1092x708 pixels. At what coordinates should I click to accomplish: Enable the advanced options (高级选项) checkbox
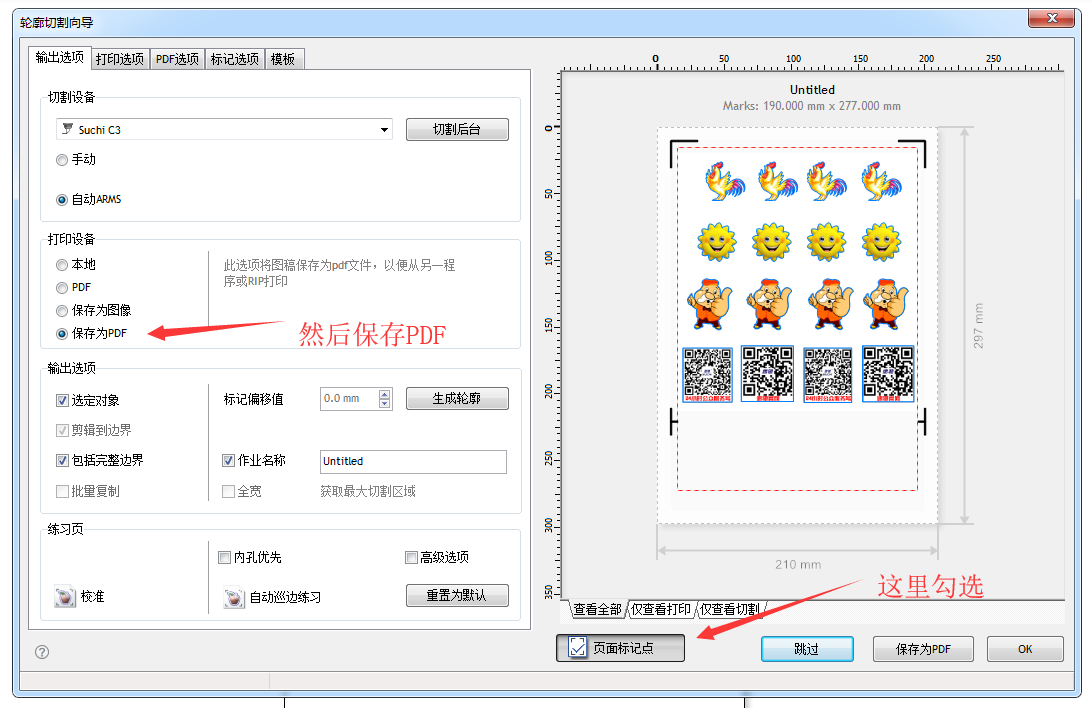[411, 557]
